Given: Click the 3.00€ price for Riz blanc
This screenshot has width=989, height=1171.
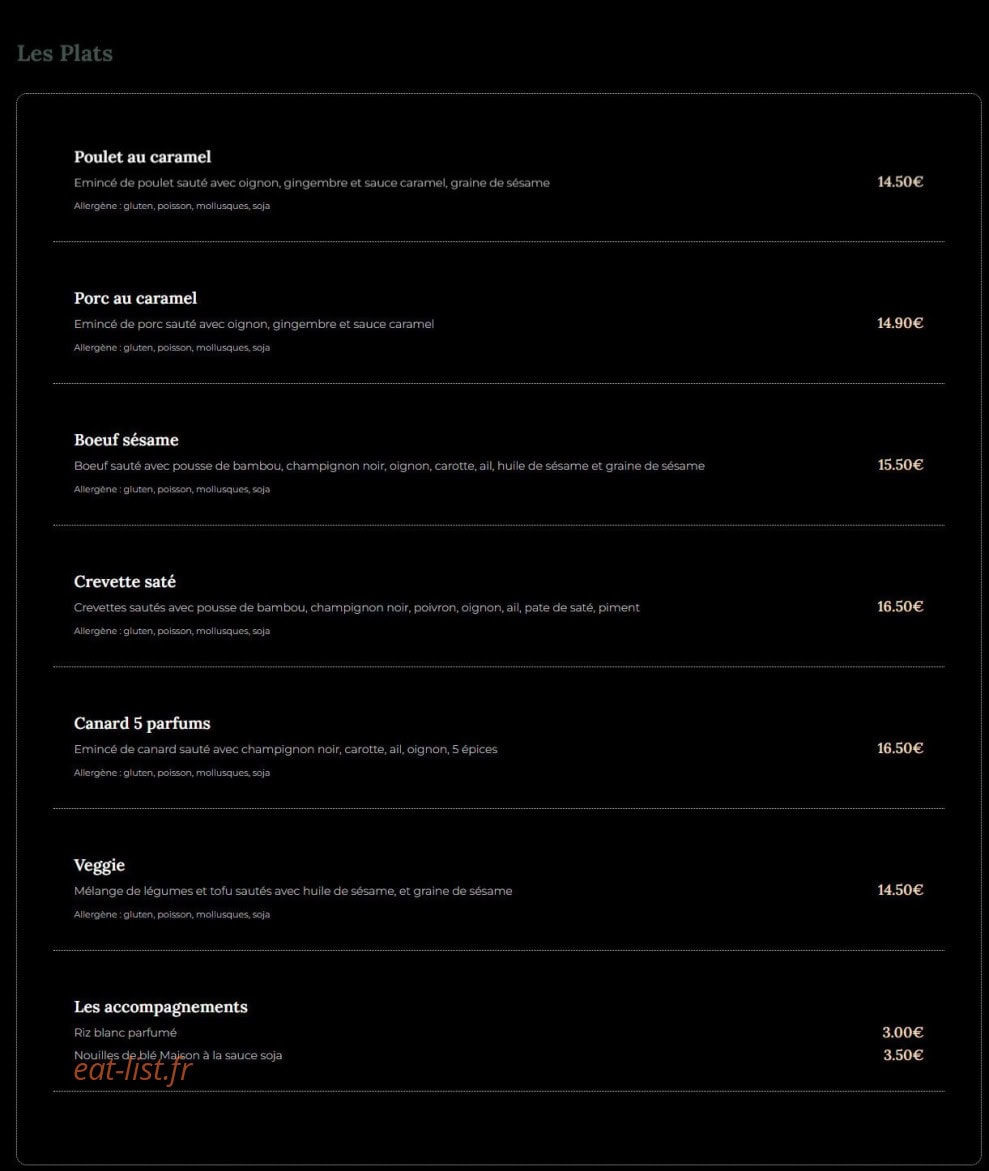Looking at the screenshot, I should coord(902,1032).
